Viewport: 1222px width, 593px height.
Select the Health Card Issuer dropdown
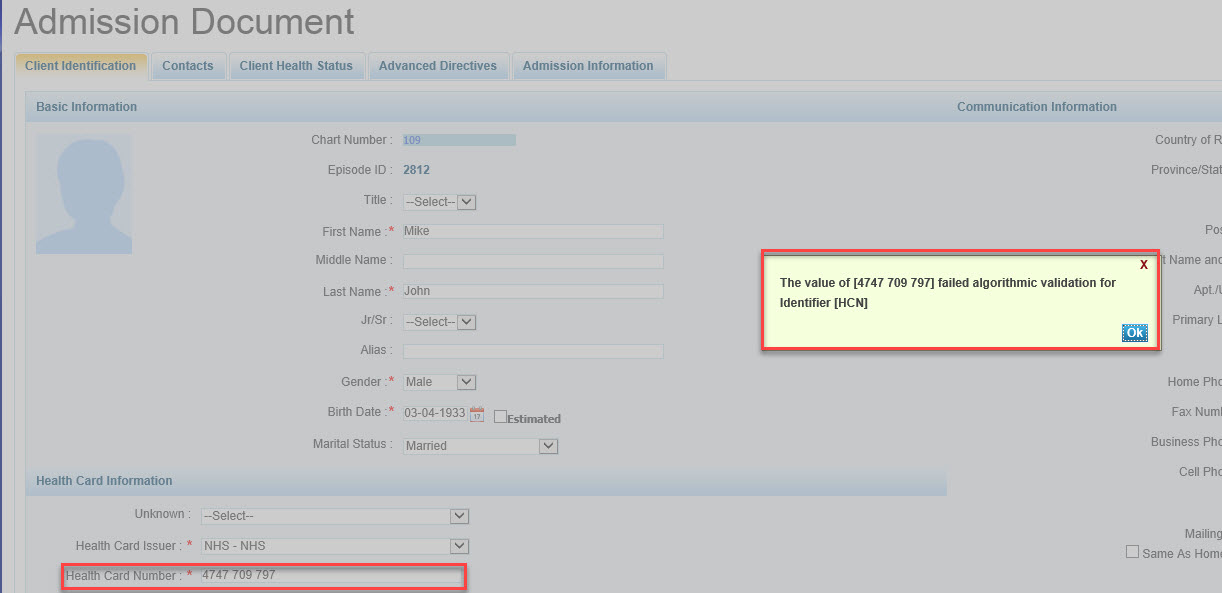tap(335, 546)
